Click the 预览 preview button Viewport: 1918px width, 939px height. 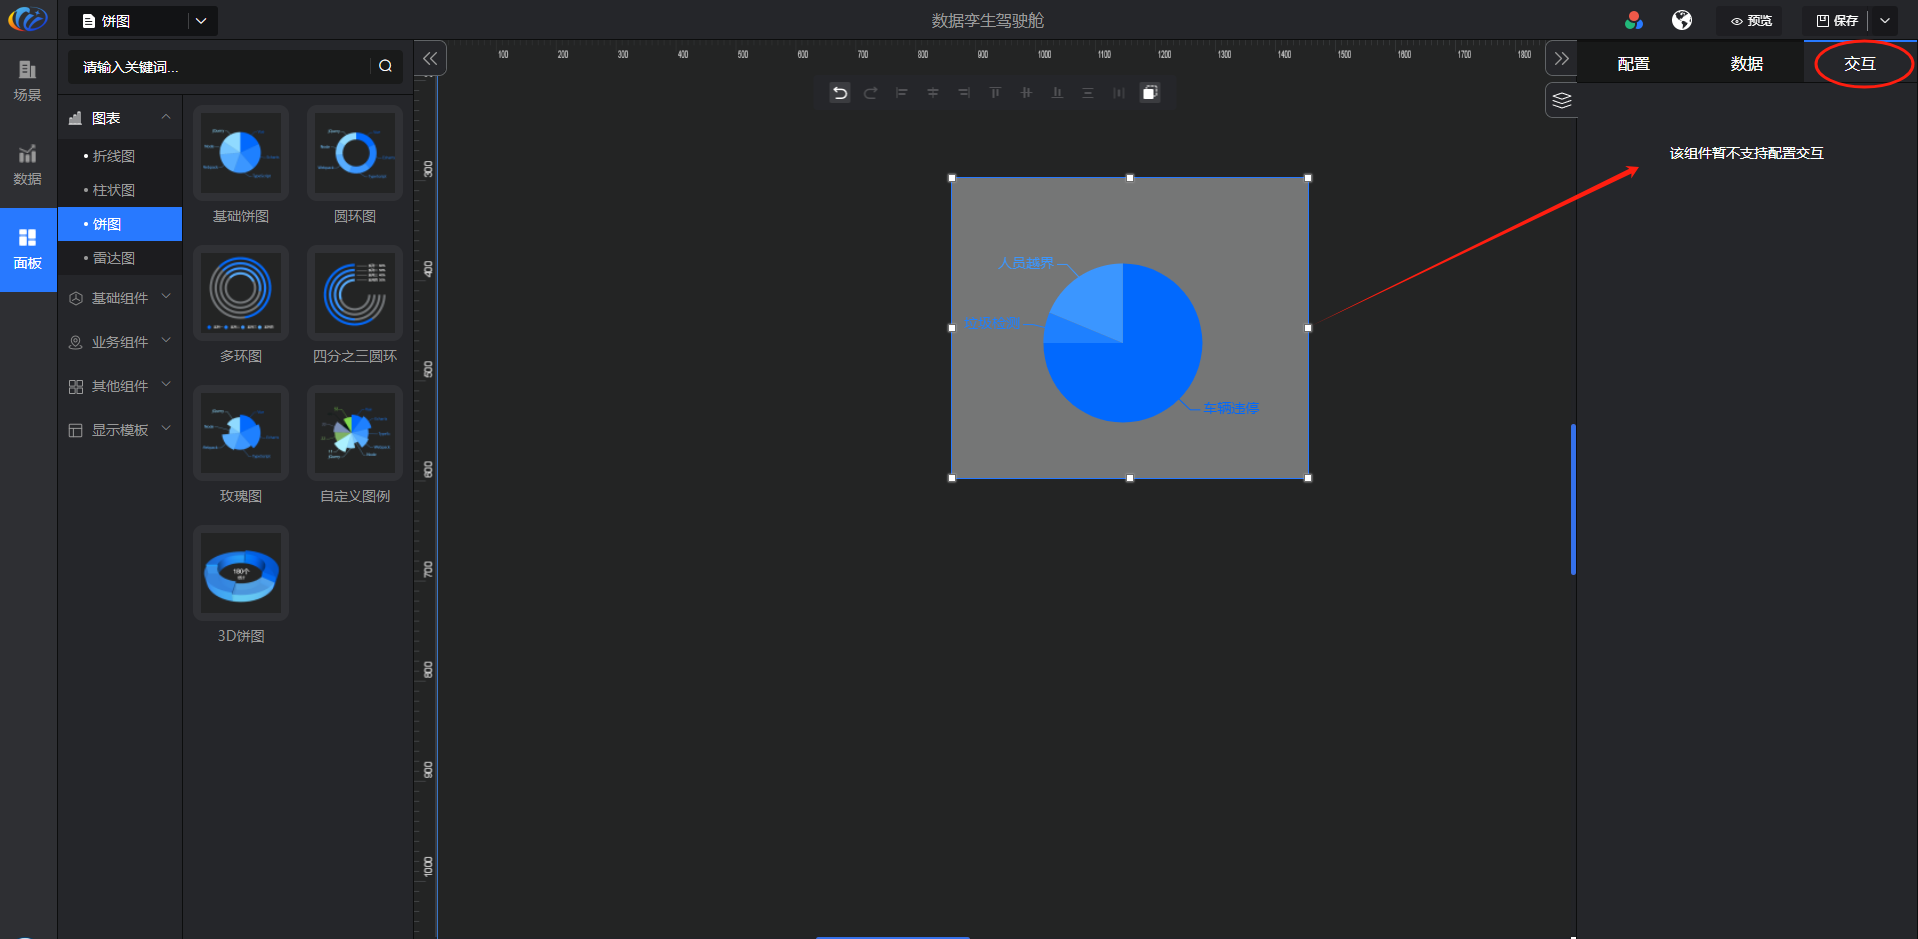[1751, 20]
